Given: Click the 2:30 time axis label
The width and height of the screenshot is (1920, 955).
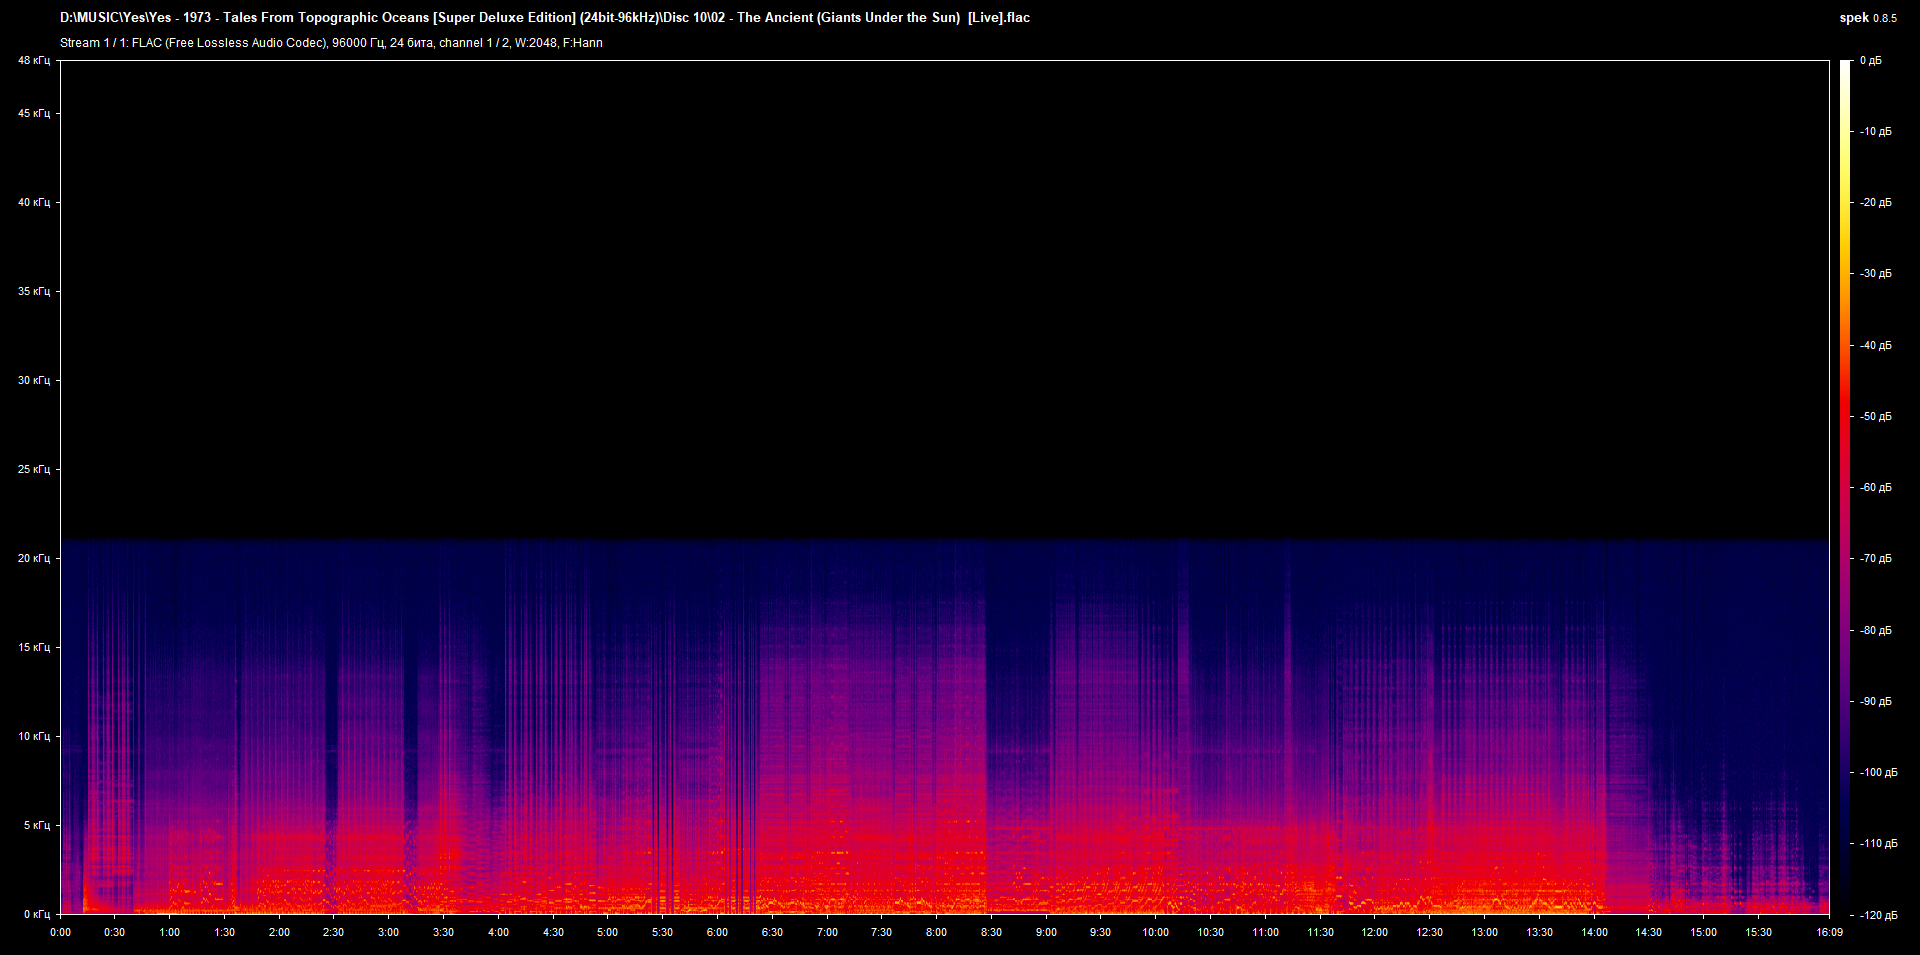Looking at the screenshot, I should (x=333, y=932).
